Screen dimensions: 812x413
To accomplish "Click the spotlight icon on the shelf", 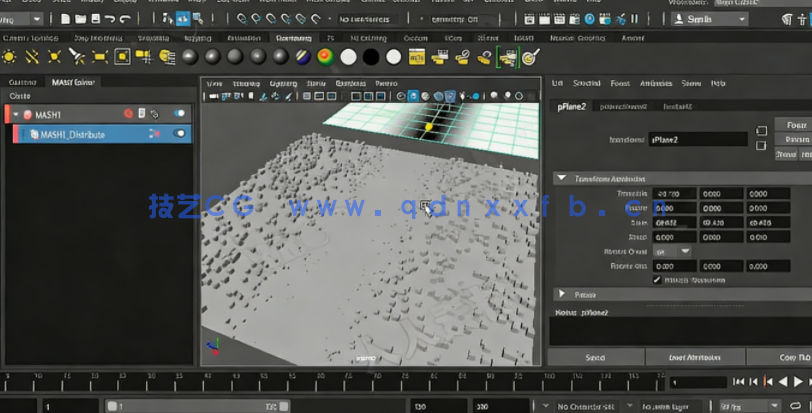I will point(78,57).
